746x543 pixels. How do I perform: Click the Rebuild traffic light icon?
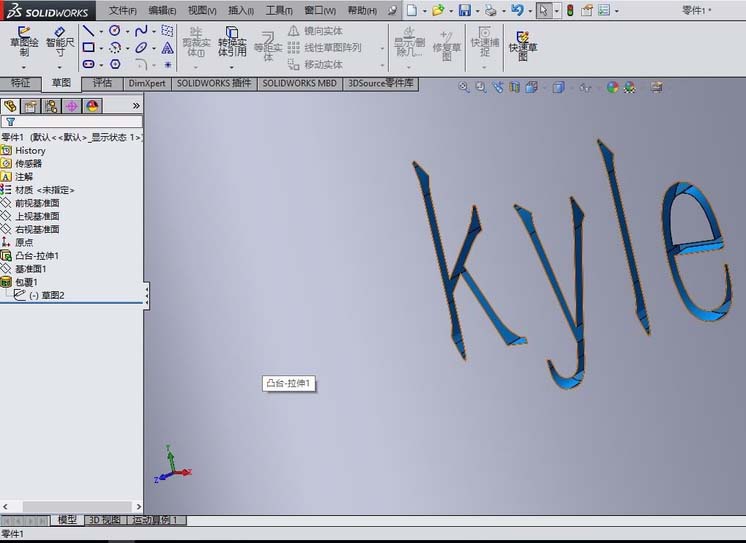pyautogui.click(x=570, y=10)
